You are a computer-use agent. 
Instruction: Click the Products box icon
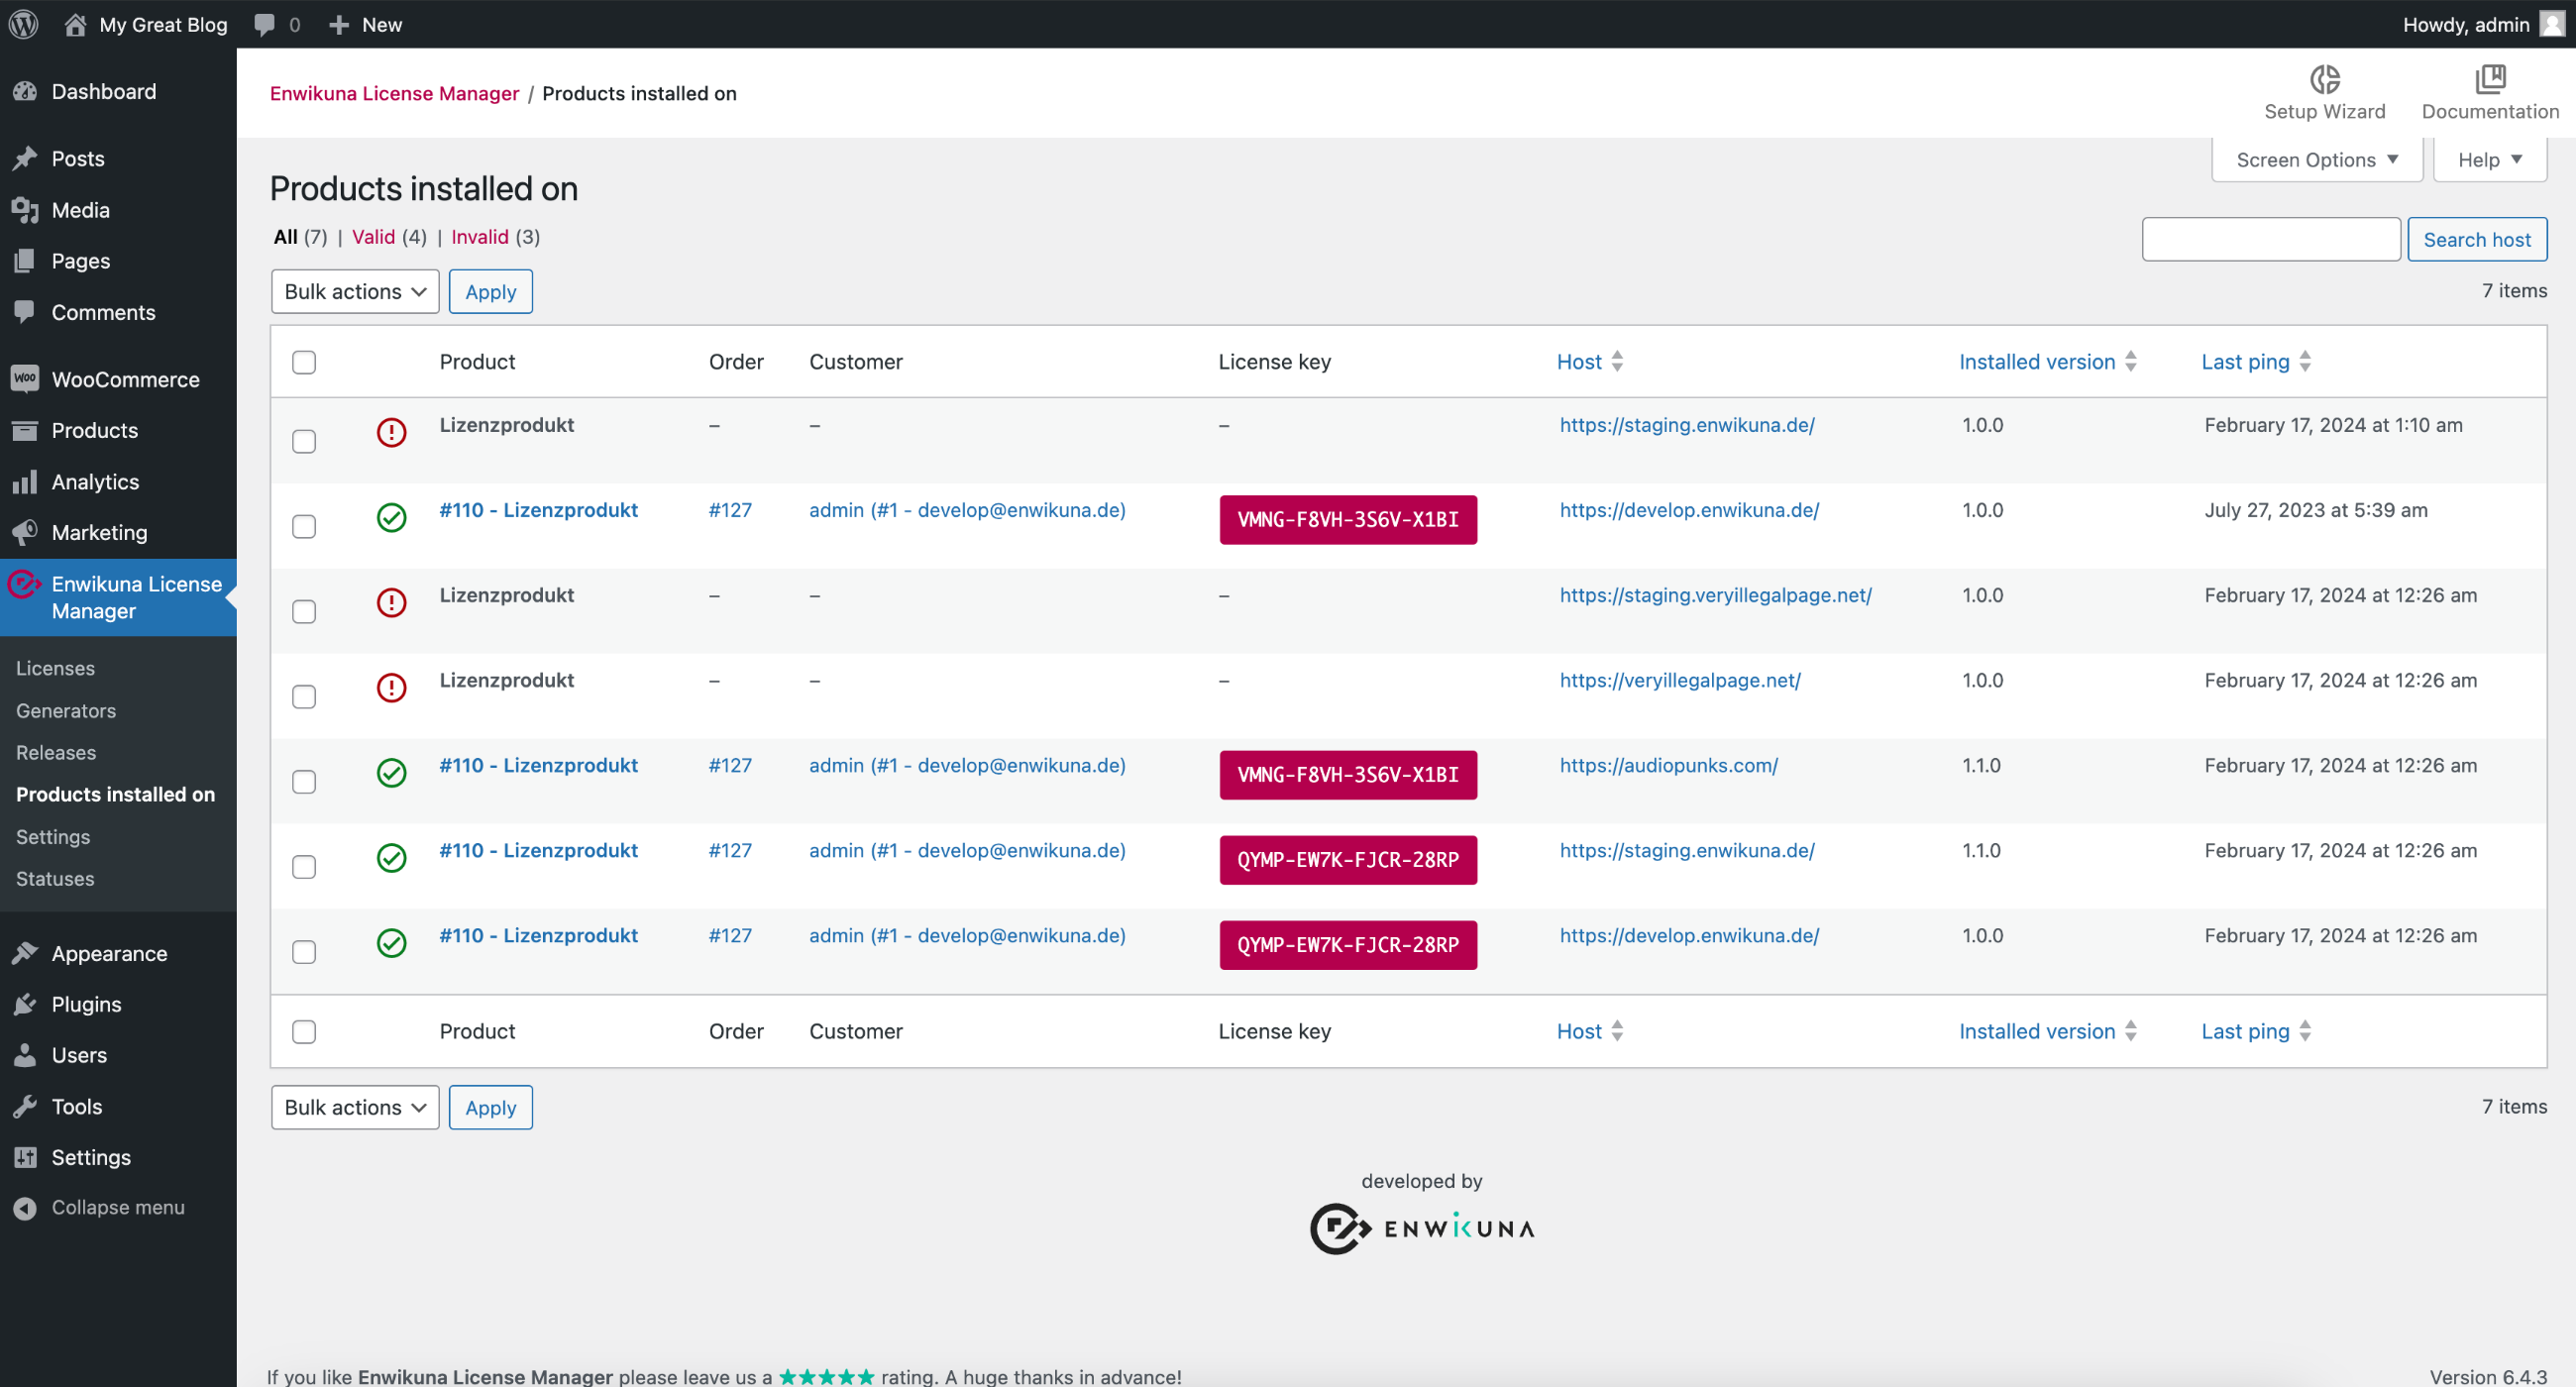tap(25, 429)
